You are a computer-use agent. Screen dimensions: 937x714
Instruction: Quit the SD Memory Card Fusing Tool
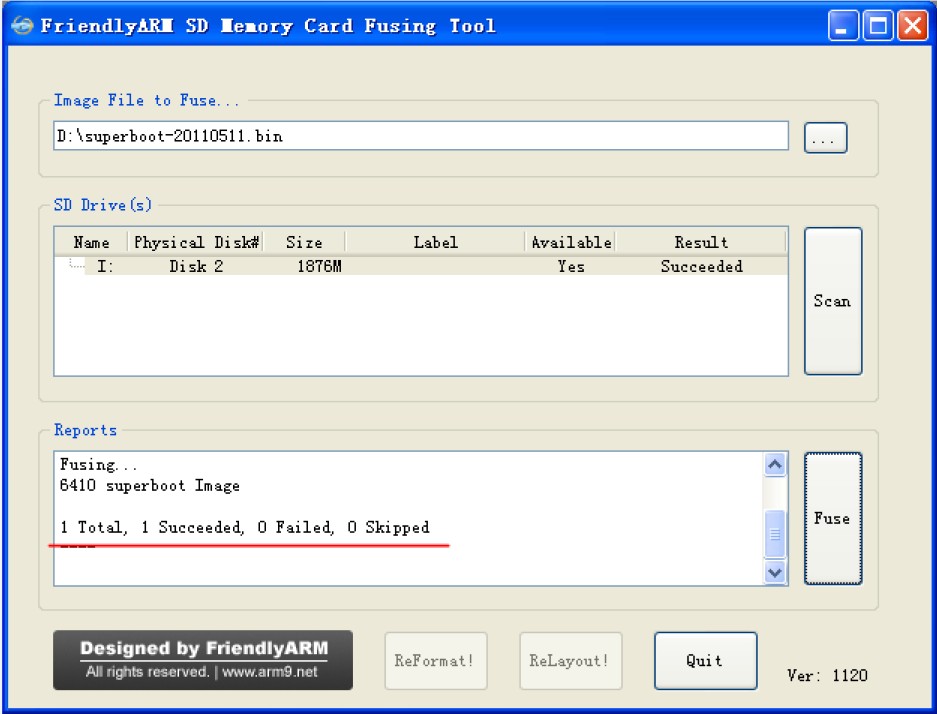coord(705,660)
